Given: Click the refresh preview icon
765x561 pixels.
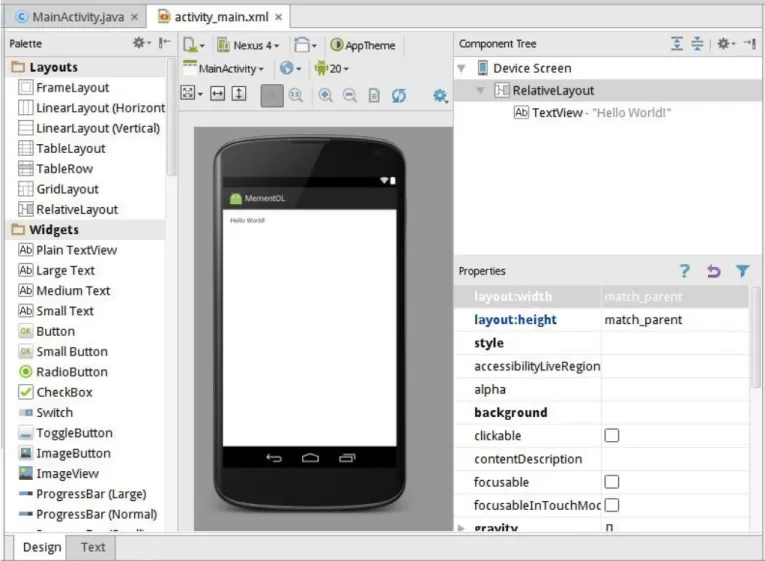Looking at the screenshot, I should [399, 95].
